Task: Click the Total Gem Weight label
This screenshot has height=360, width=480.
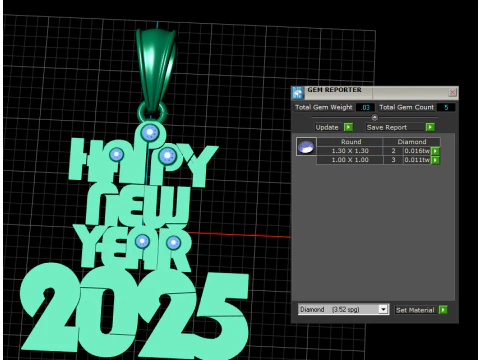Action: coord(324,107)
